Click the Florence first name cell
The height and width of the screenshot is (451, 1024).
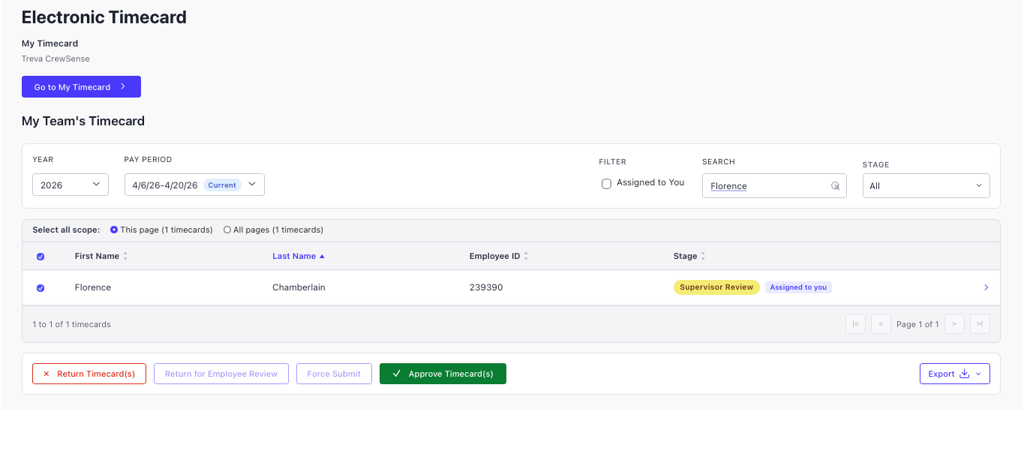click(93, 287)
